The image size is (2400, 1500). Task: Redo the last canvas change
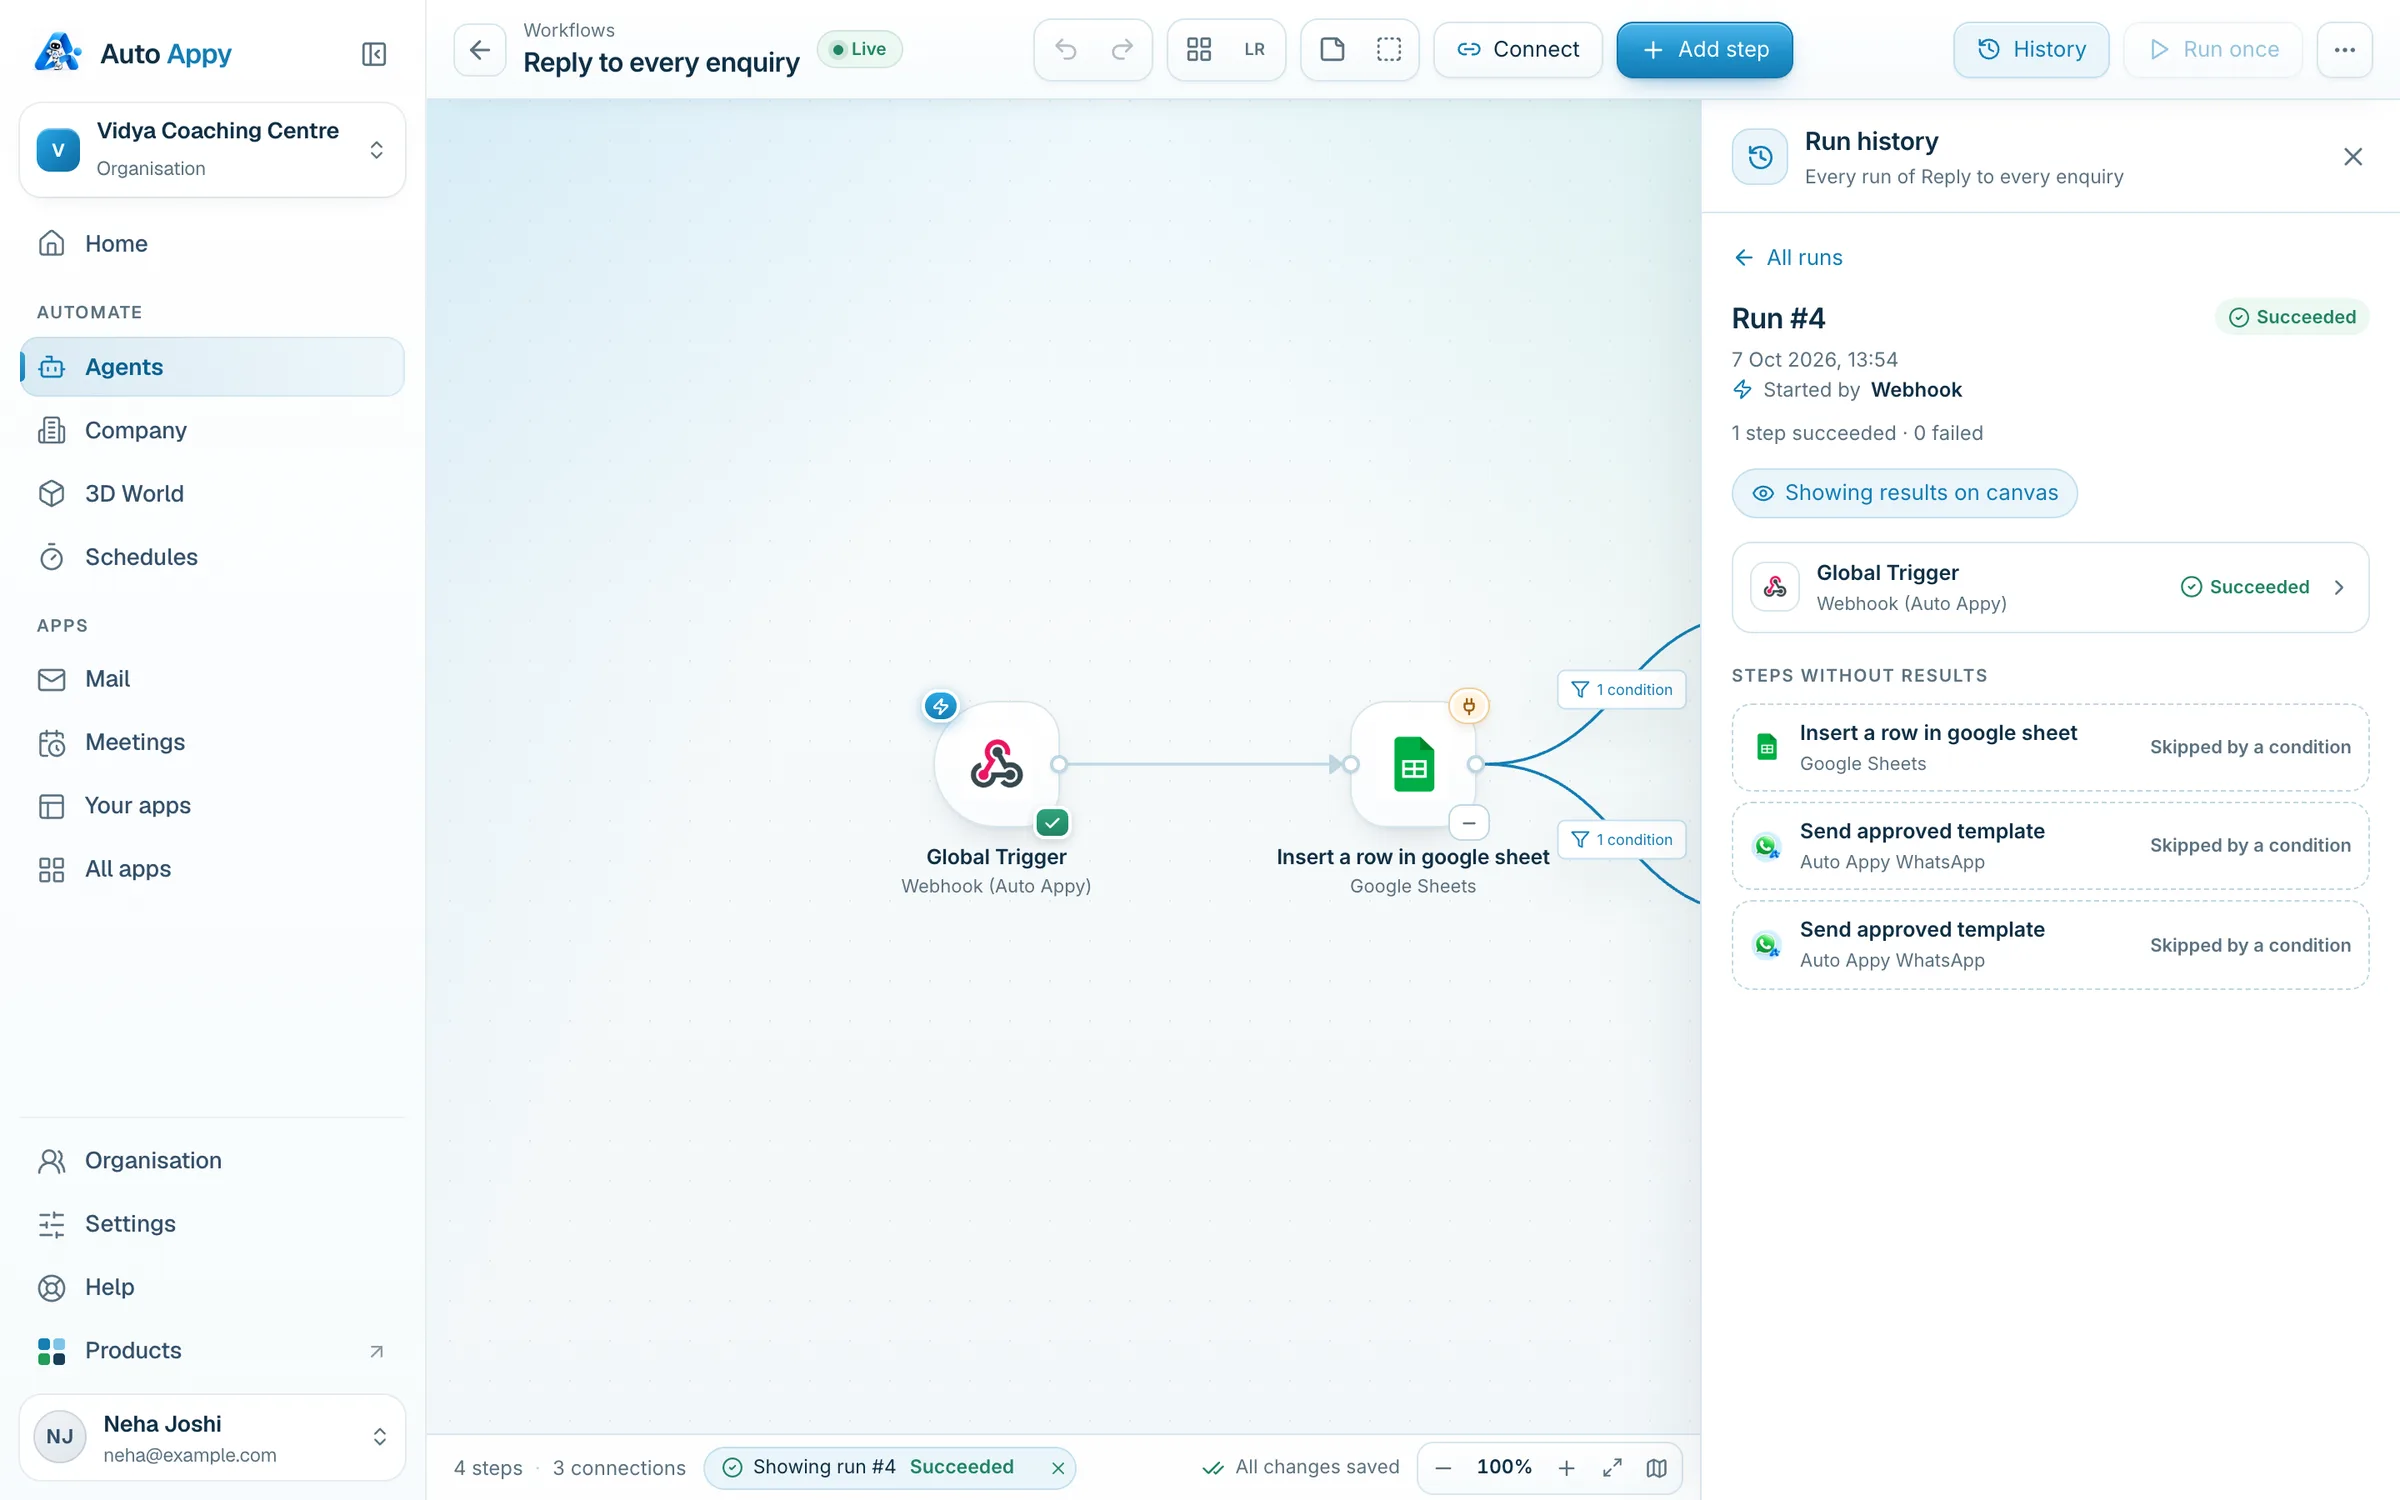click(x=1122, y=50)
